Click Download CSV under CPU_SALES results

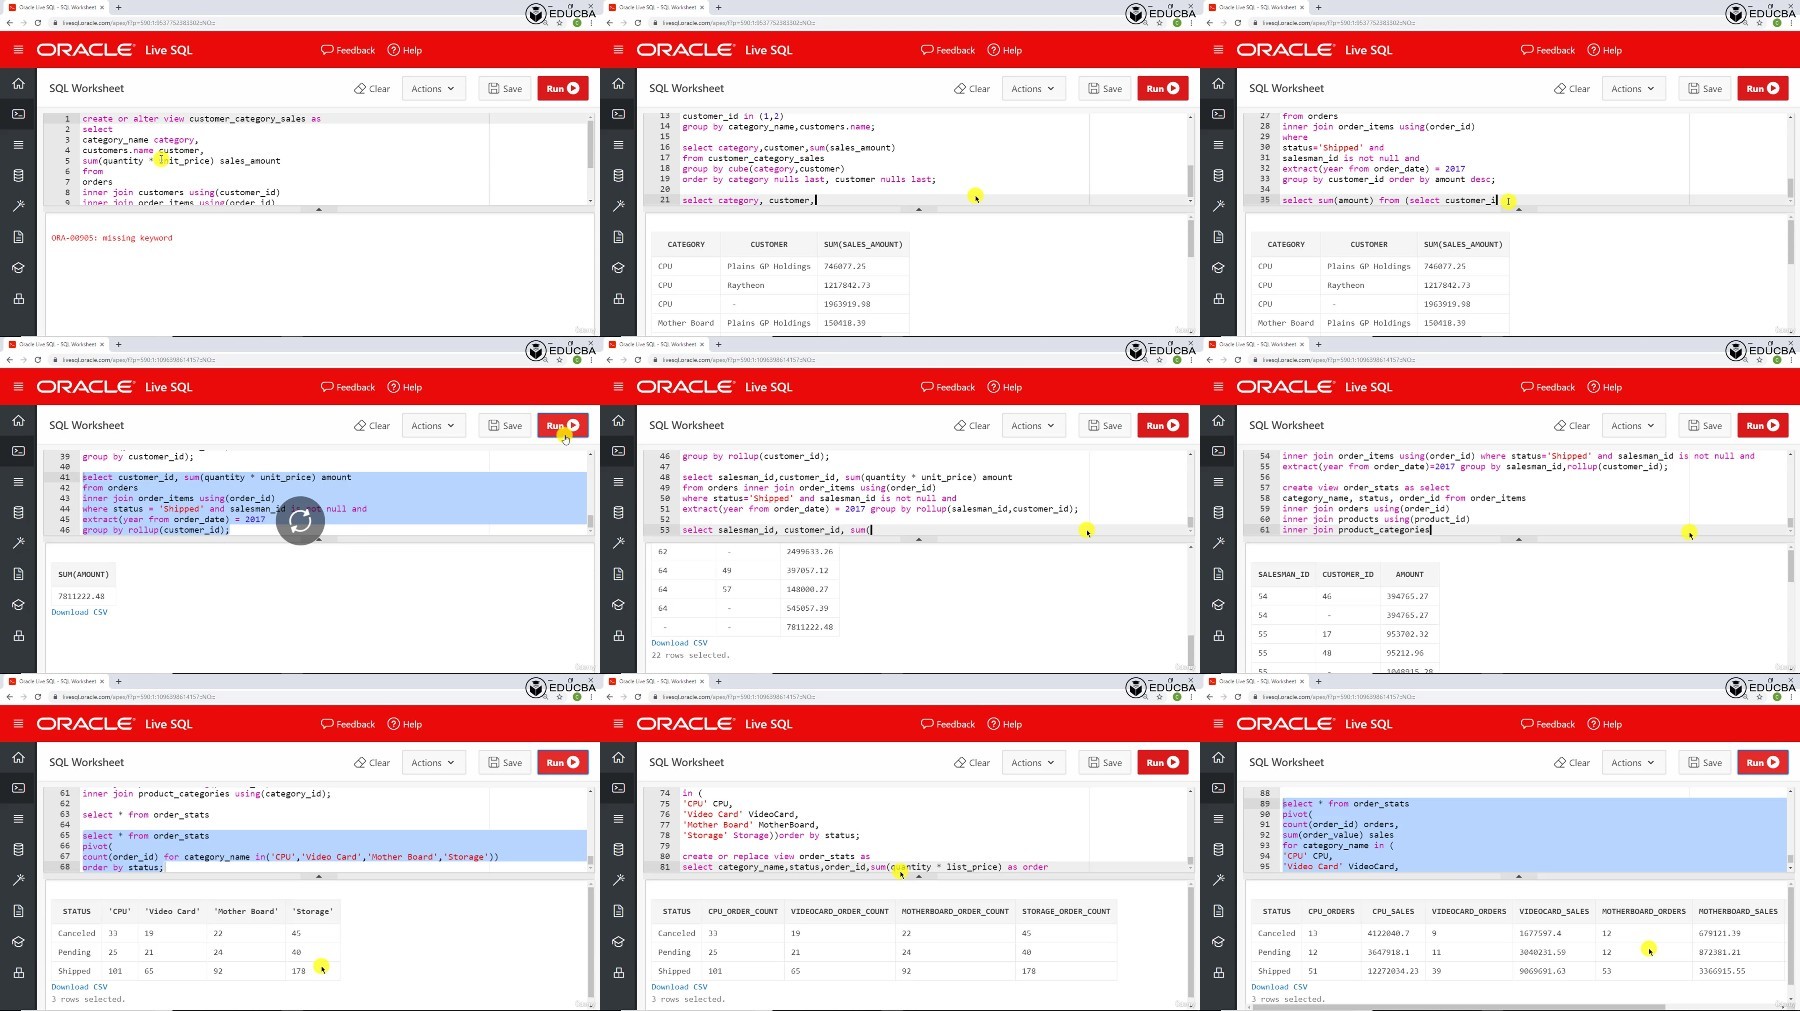click(1279, 987)
